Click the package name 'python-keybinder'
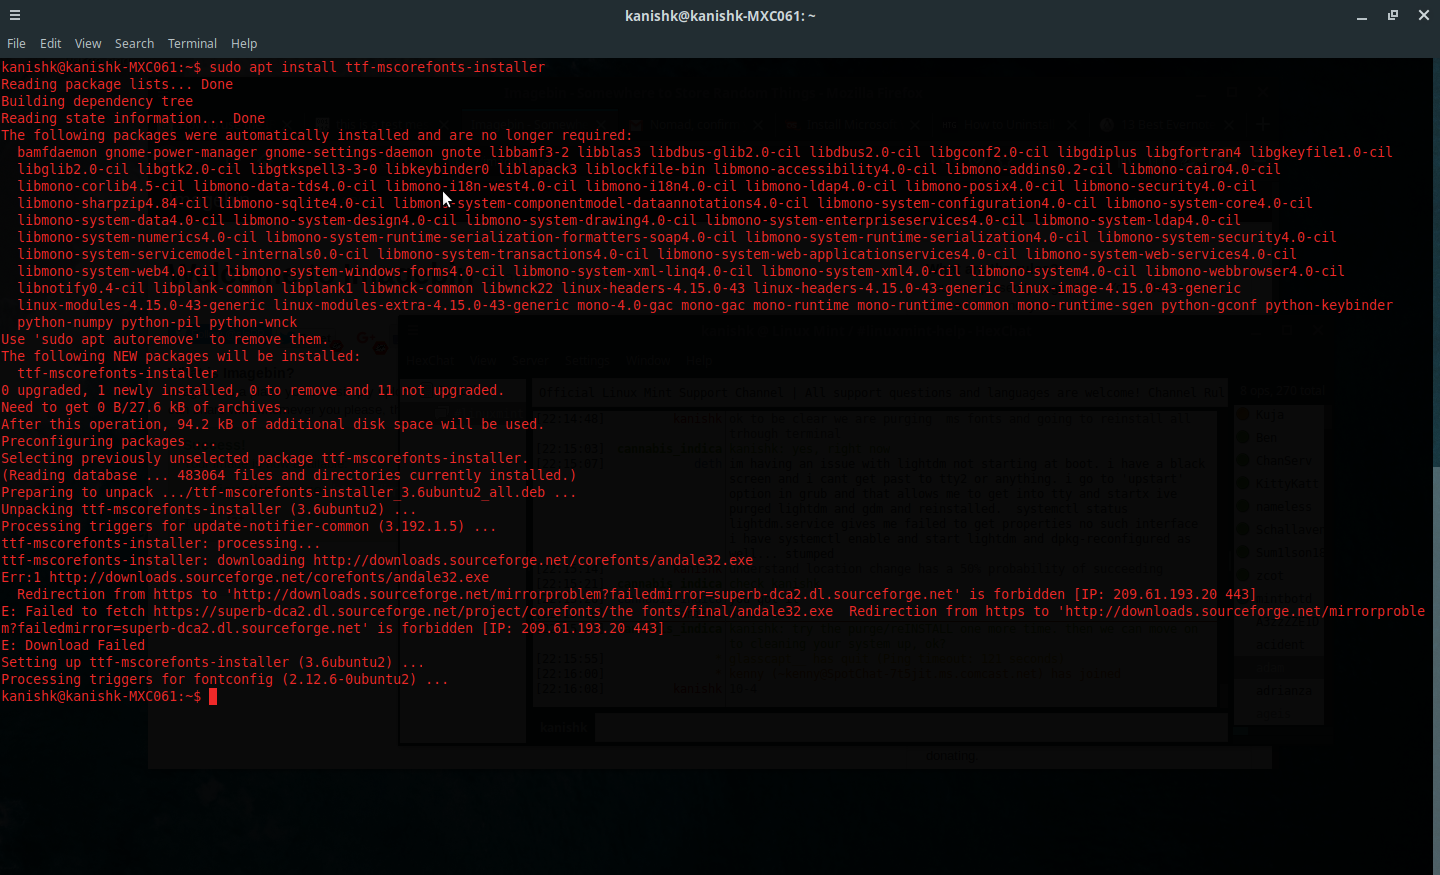 [1329, 305]
